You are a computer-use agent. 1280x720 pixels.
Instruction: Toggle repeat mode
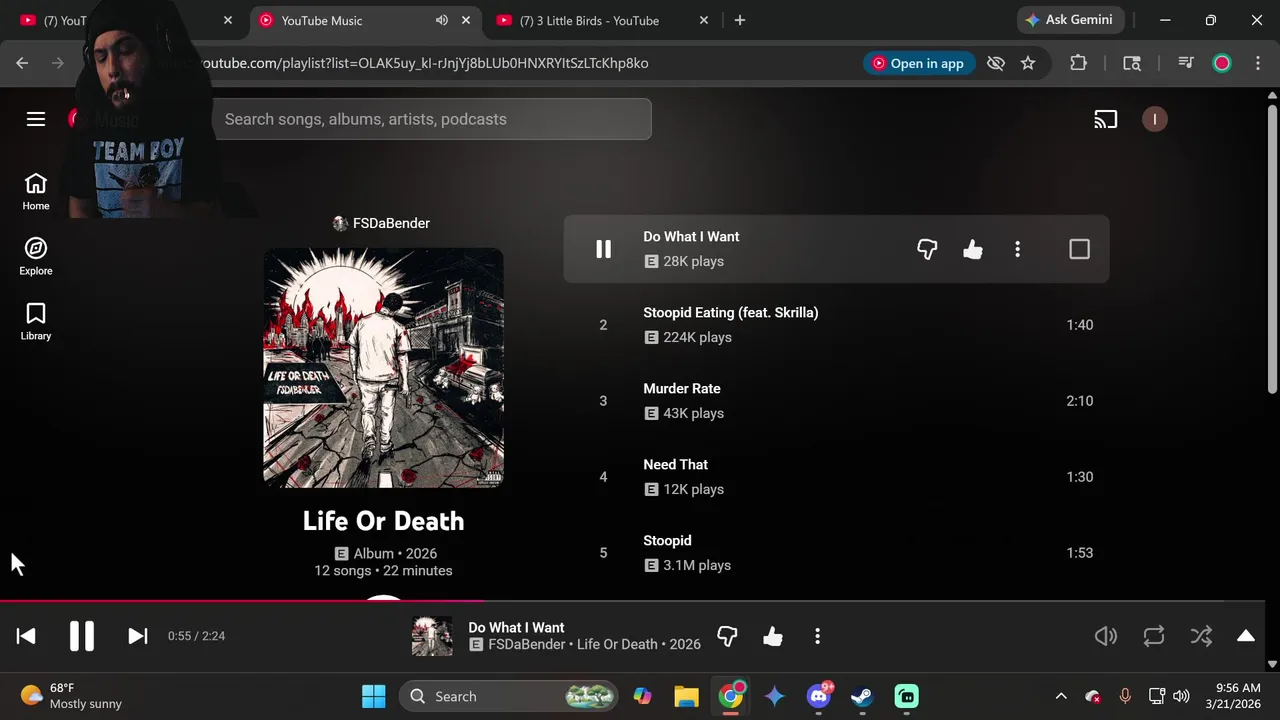[x=1154, y=636]
